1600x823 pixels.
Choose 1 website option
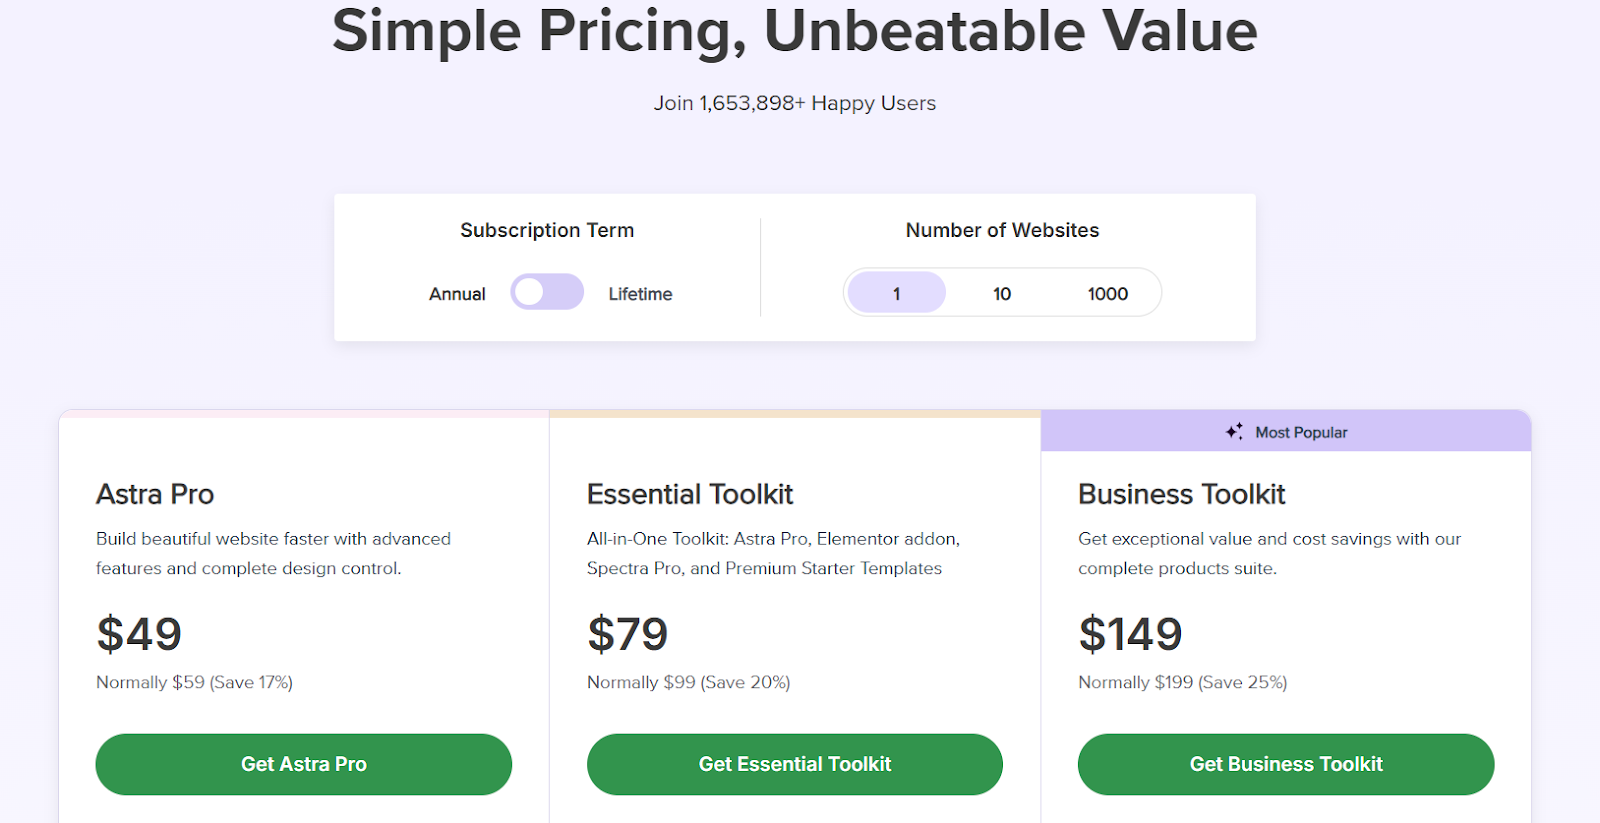(x=896, y=293)
